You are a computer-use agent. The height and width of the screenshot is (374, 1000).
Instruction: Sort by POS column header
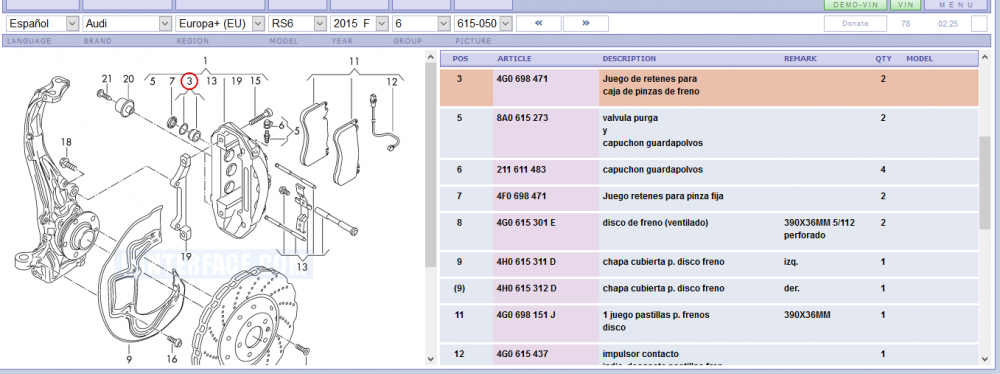tap(460, 59)
